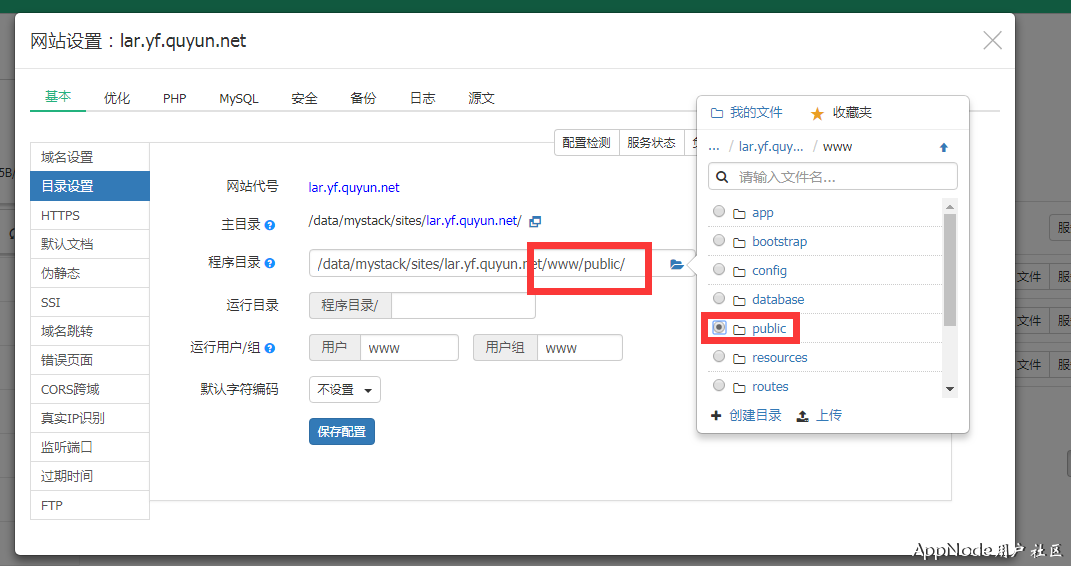The height and width of the screenshot is (566, 1071).
Task: Click the 创建目录 create directory link
Action: 746,416
